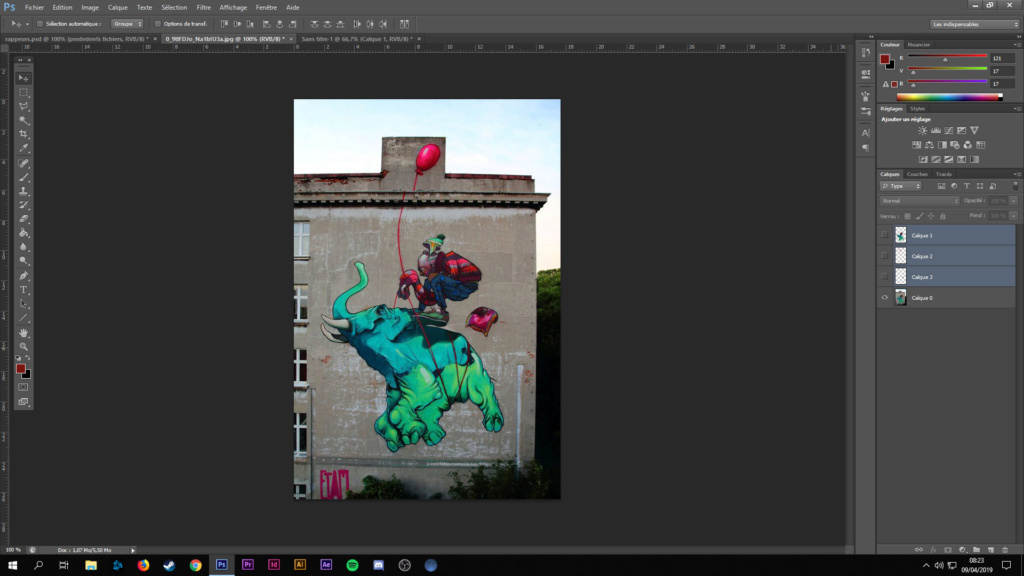
Task: Select the Line tool
Action: click(24, 318)
